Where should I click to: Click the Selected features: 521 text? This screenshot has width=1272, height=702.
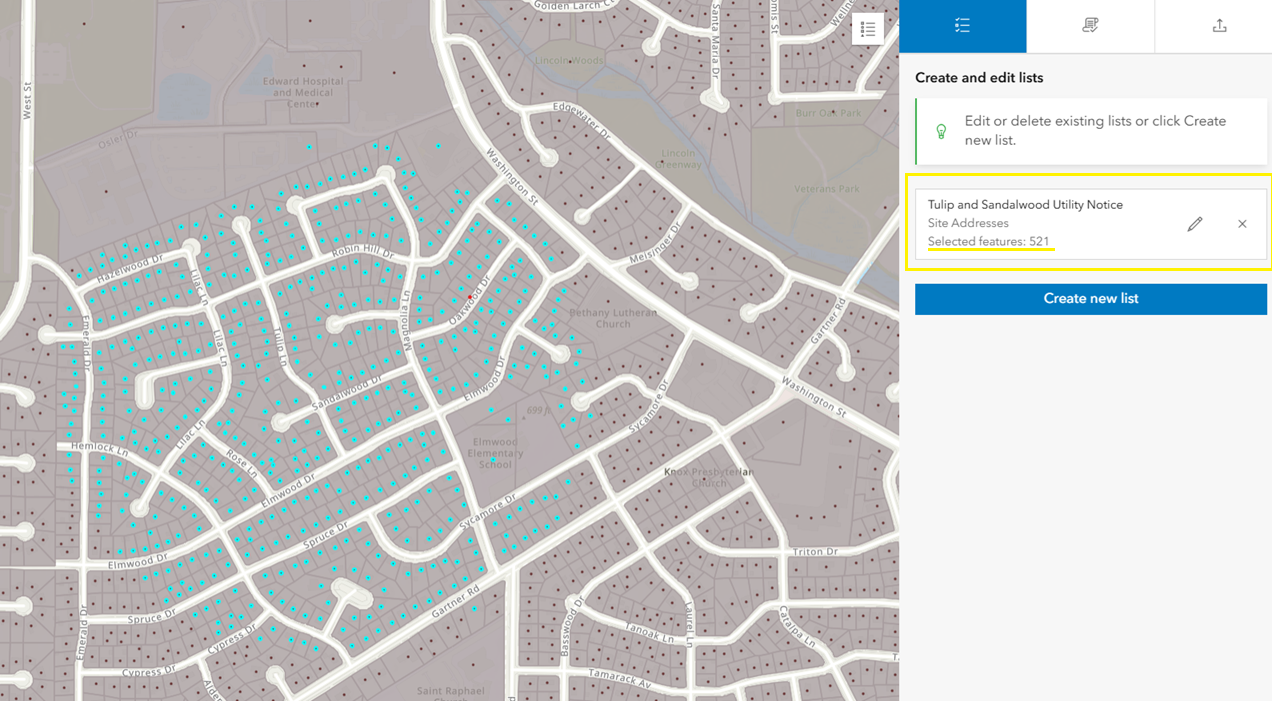pos(988,242)
